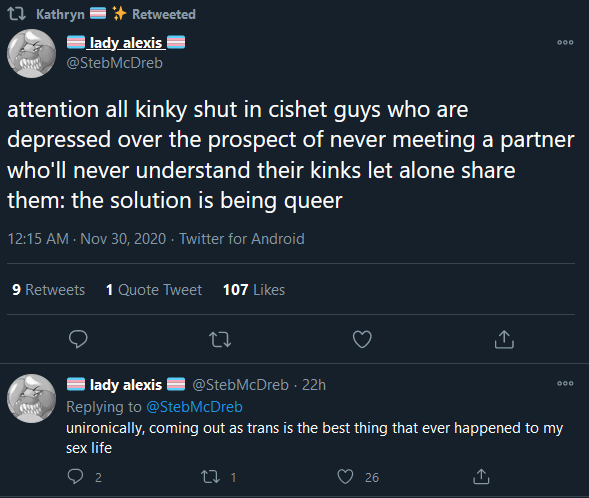Screen dimensions: 589x498
Task: Open the reply tweet author's avatar
Action: [x=32, y=398]
